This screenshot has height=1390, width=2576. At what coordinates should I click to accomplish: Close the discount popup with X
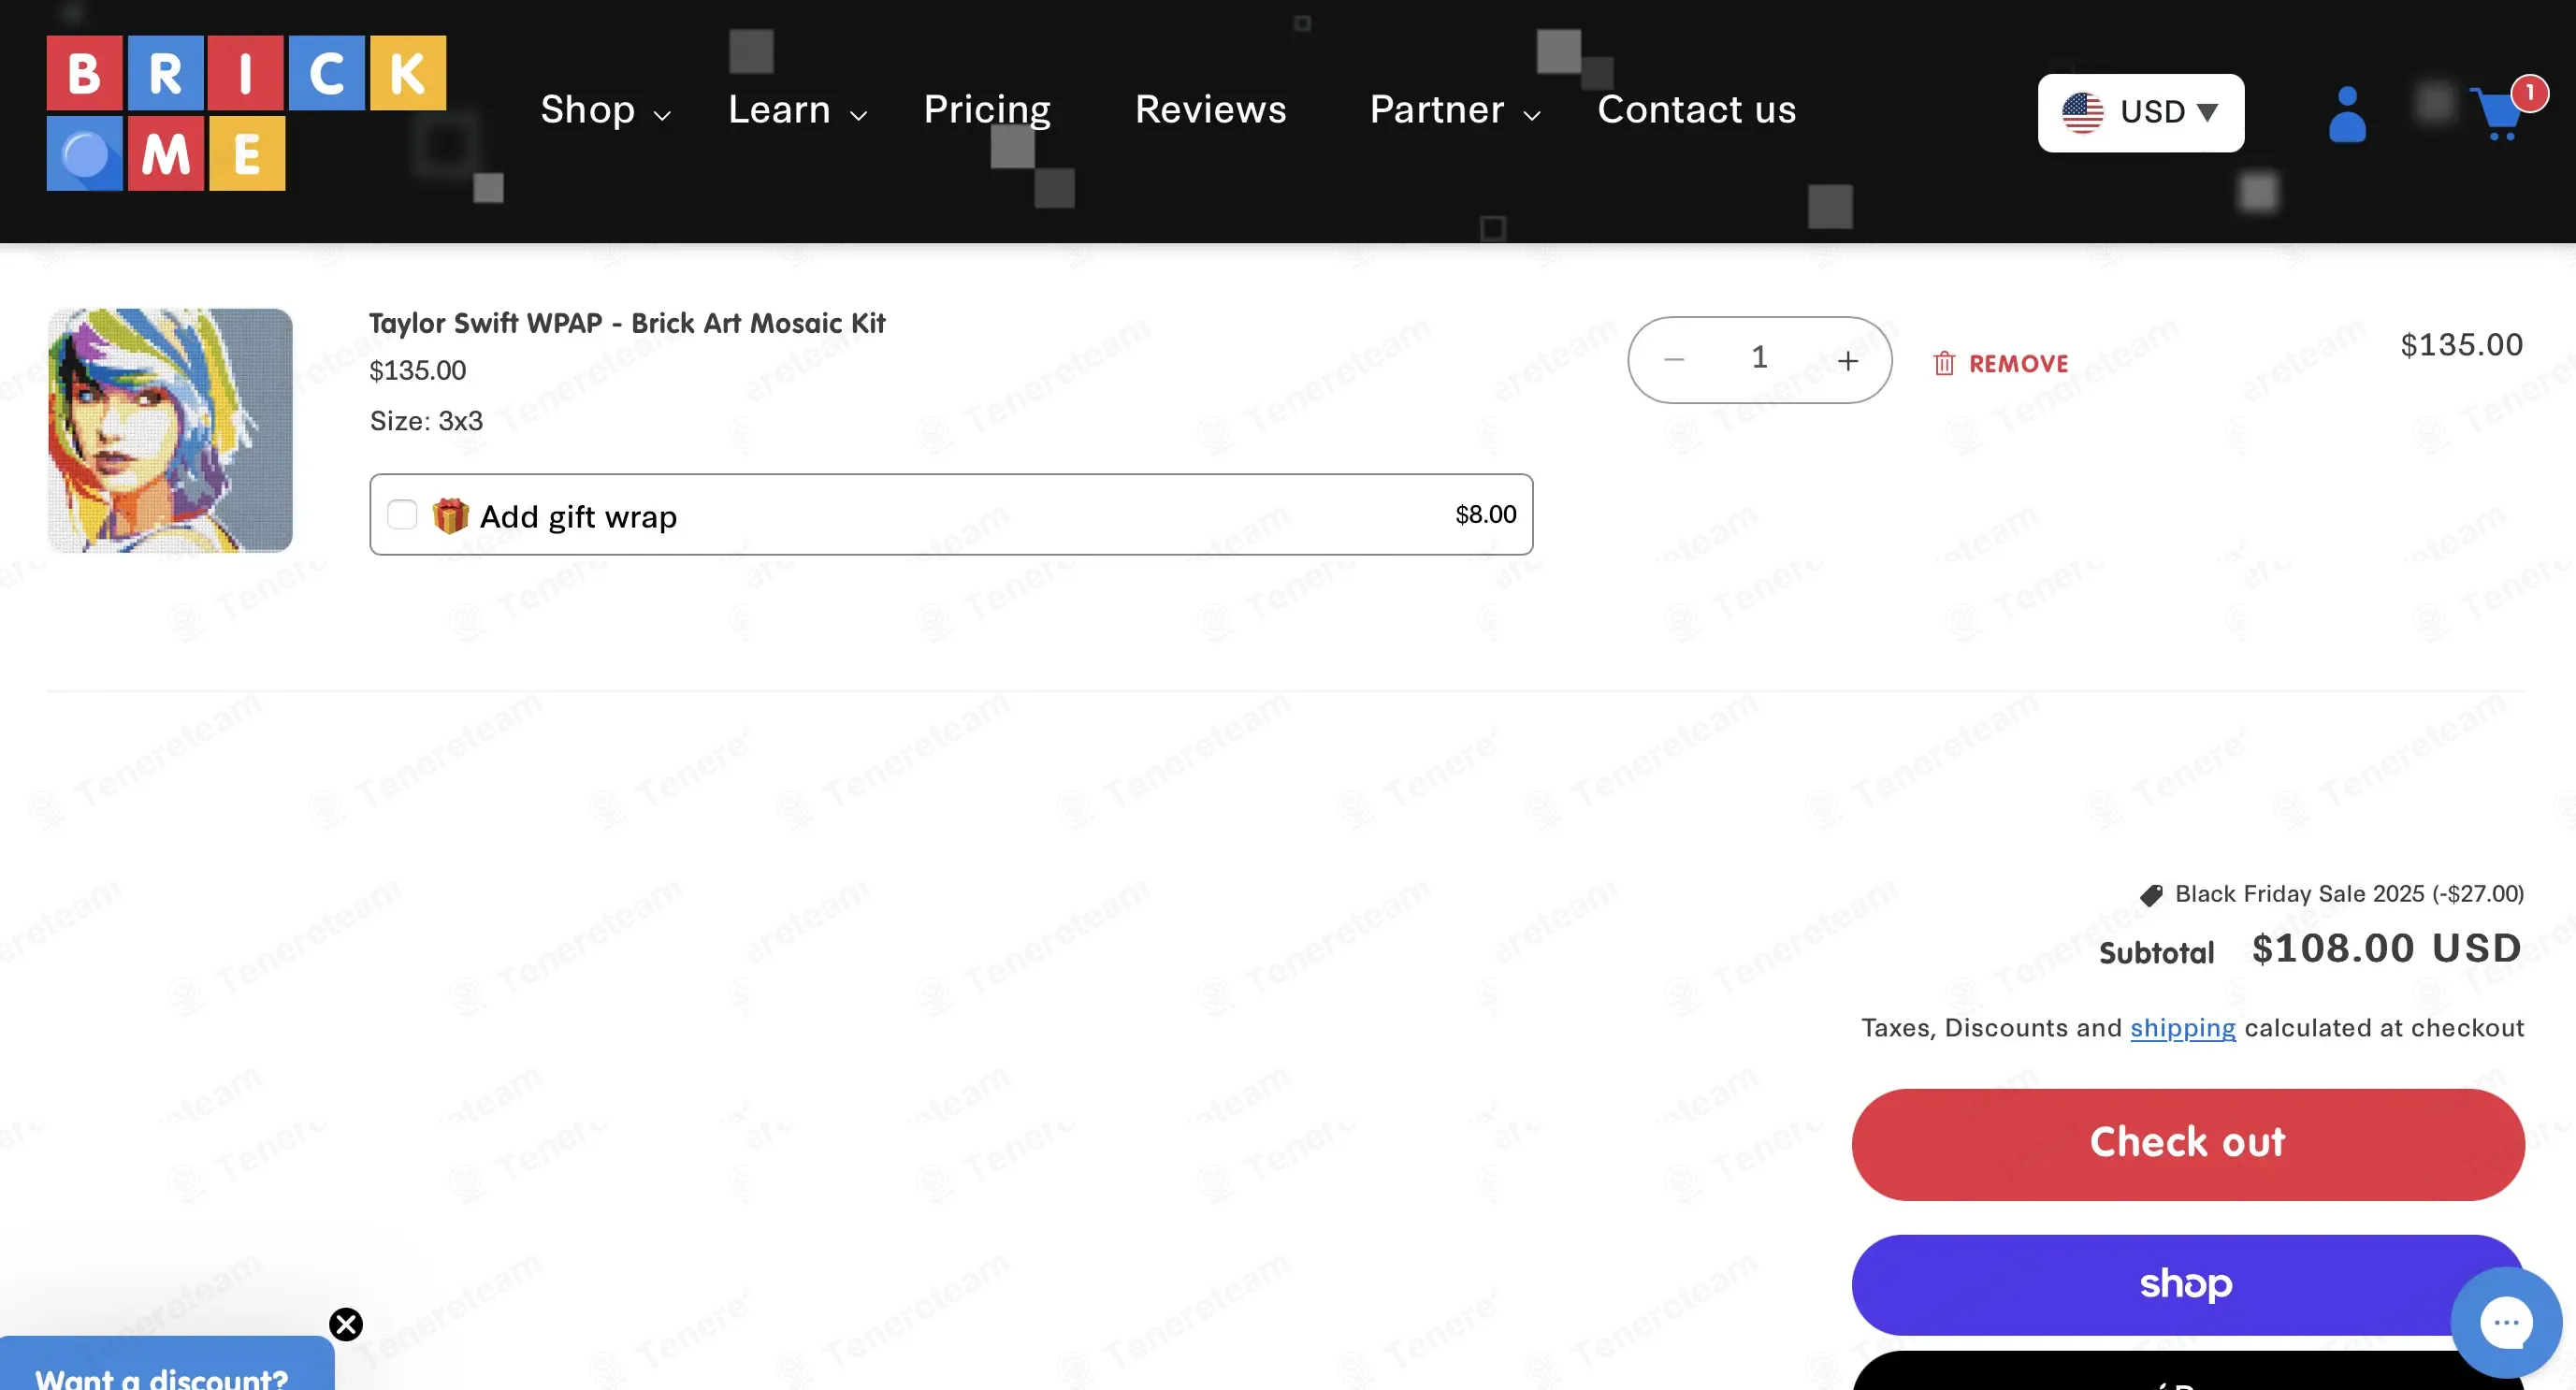pos(346,1324)
